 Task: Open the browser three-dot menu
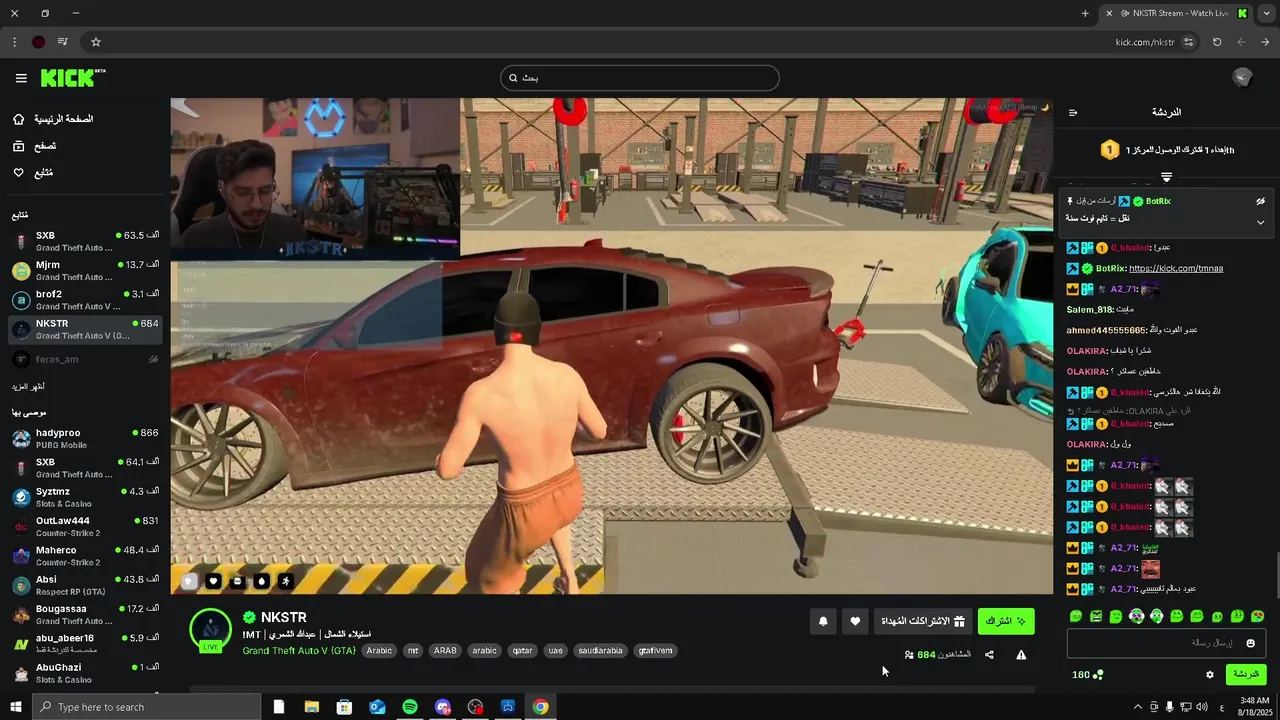pyautogui.click(x=14, y=42)
